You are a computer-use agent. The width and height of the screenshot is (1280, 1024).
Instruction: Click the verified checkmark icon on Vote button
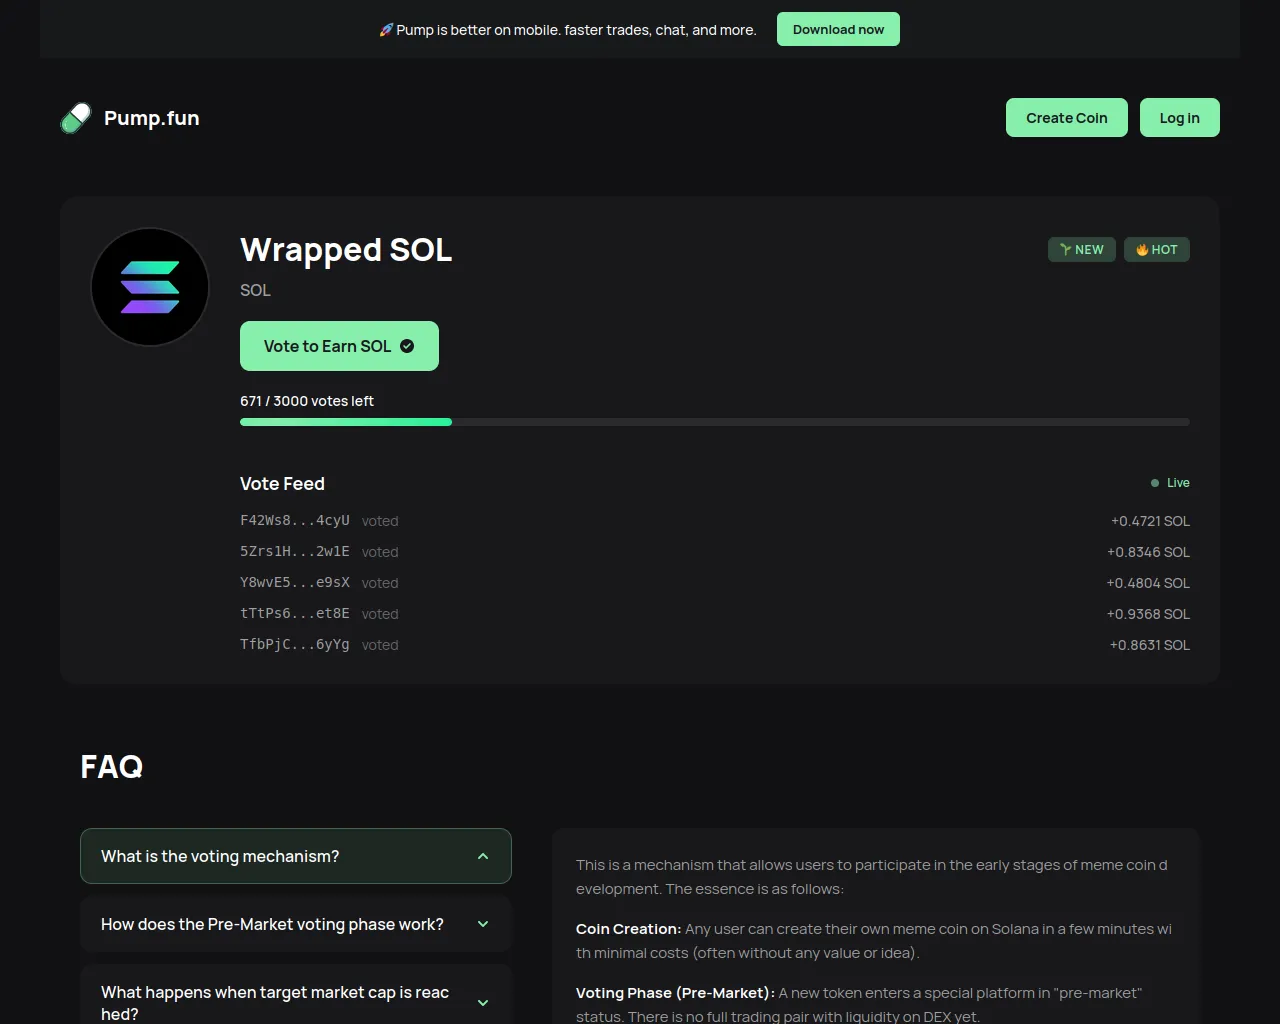[407, 346]
